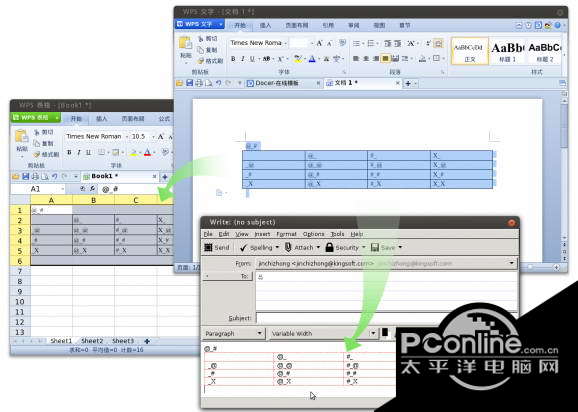Increase font size in WPS Writer ribbon
Image resolution: width=578 pixels, height=412 pixels.
coord(320,43)
